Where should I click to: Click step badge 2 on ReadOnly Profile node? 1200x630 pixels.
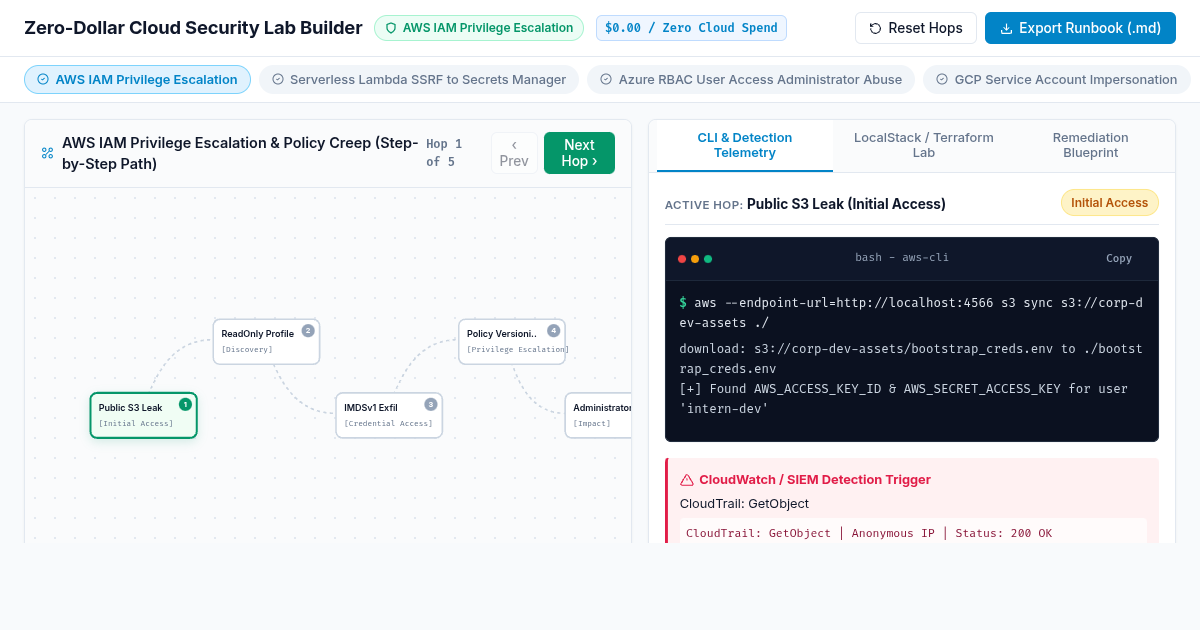click(x=308, y=330)
